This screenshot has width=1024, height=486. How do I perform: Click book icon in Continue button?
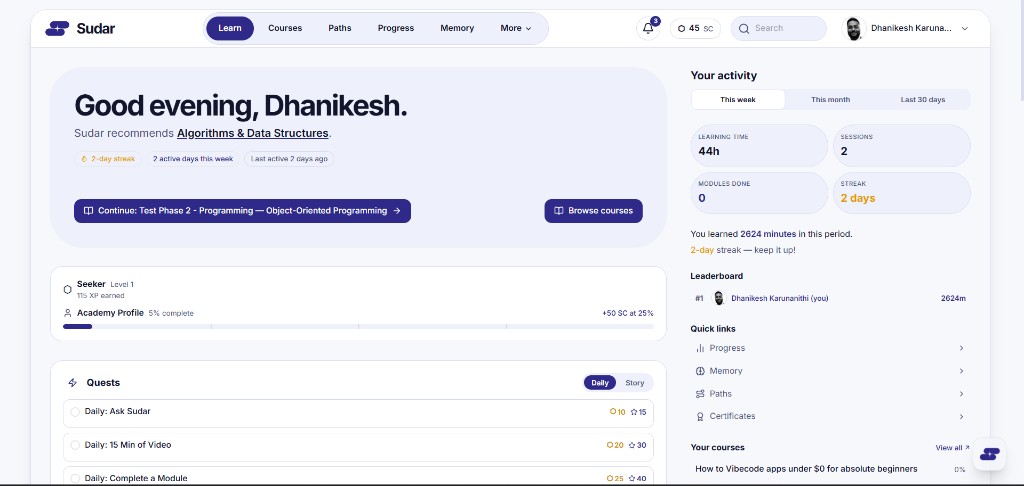pyautogui.click(x=88, y=211)
